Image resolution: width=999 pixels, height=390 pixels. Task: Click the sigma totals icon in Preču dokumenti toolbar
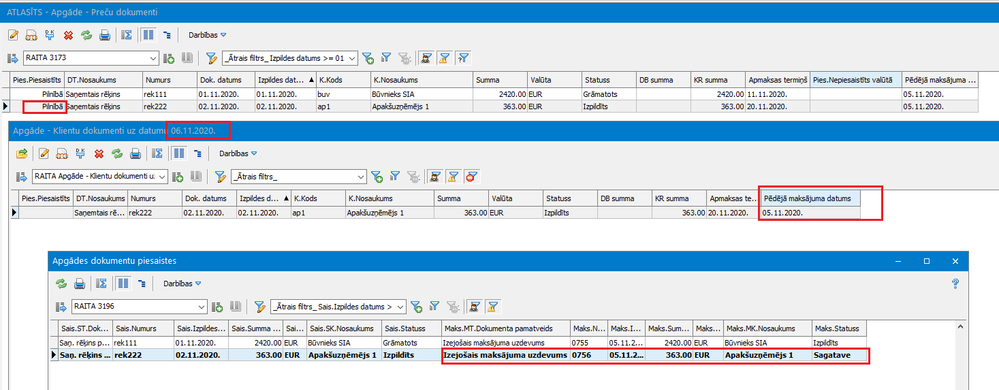coord(126,35)
